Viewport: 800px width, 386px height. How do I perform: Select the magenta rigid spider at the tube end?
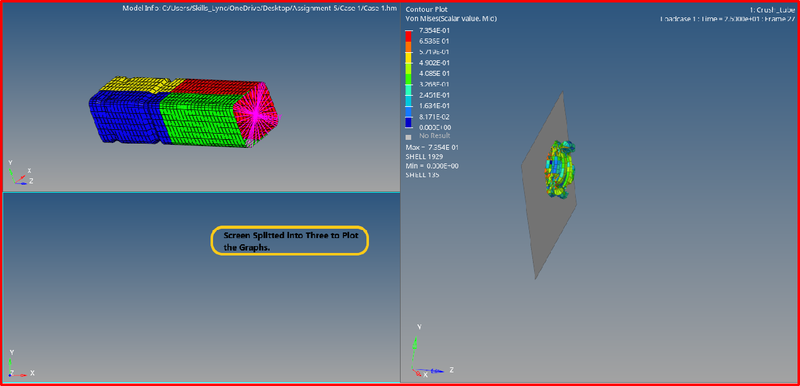pos(257,114)
